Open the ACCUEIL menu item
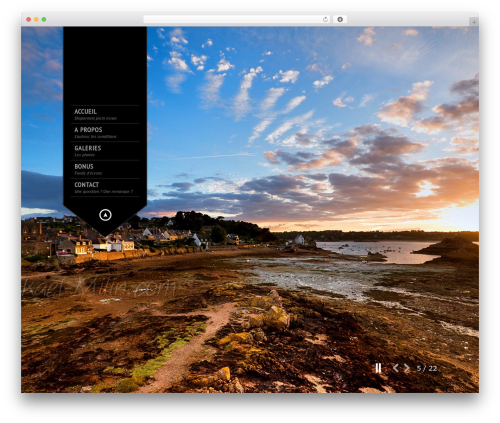The width and height of the screenshot is (500, 423). click(x=105, y=114)
